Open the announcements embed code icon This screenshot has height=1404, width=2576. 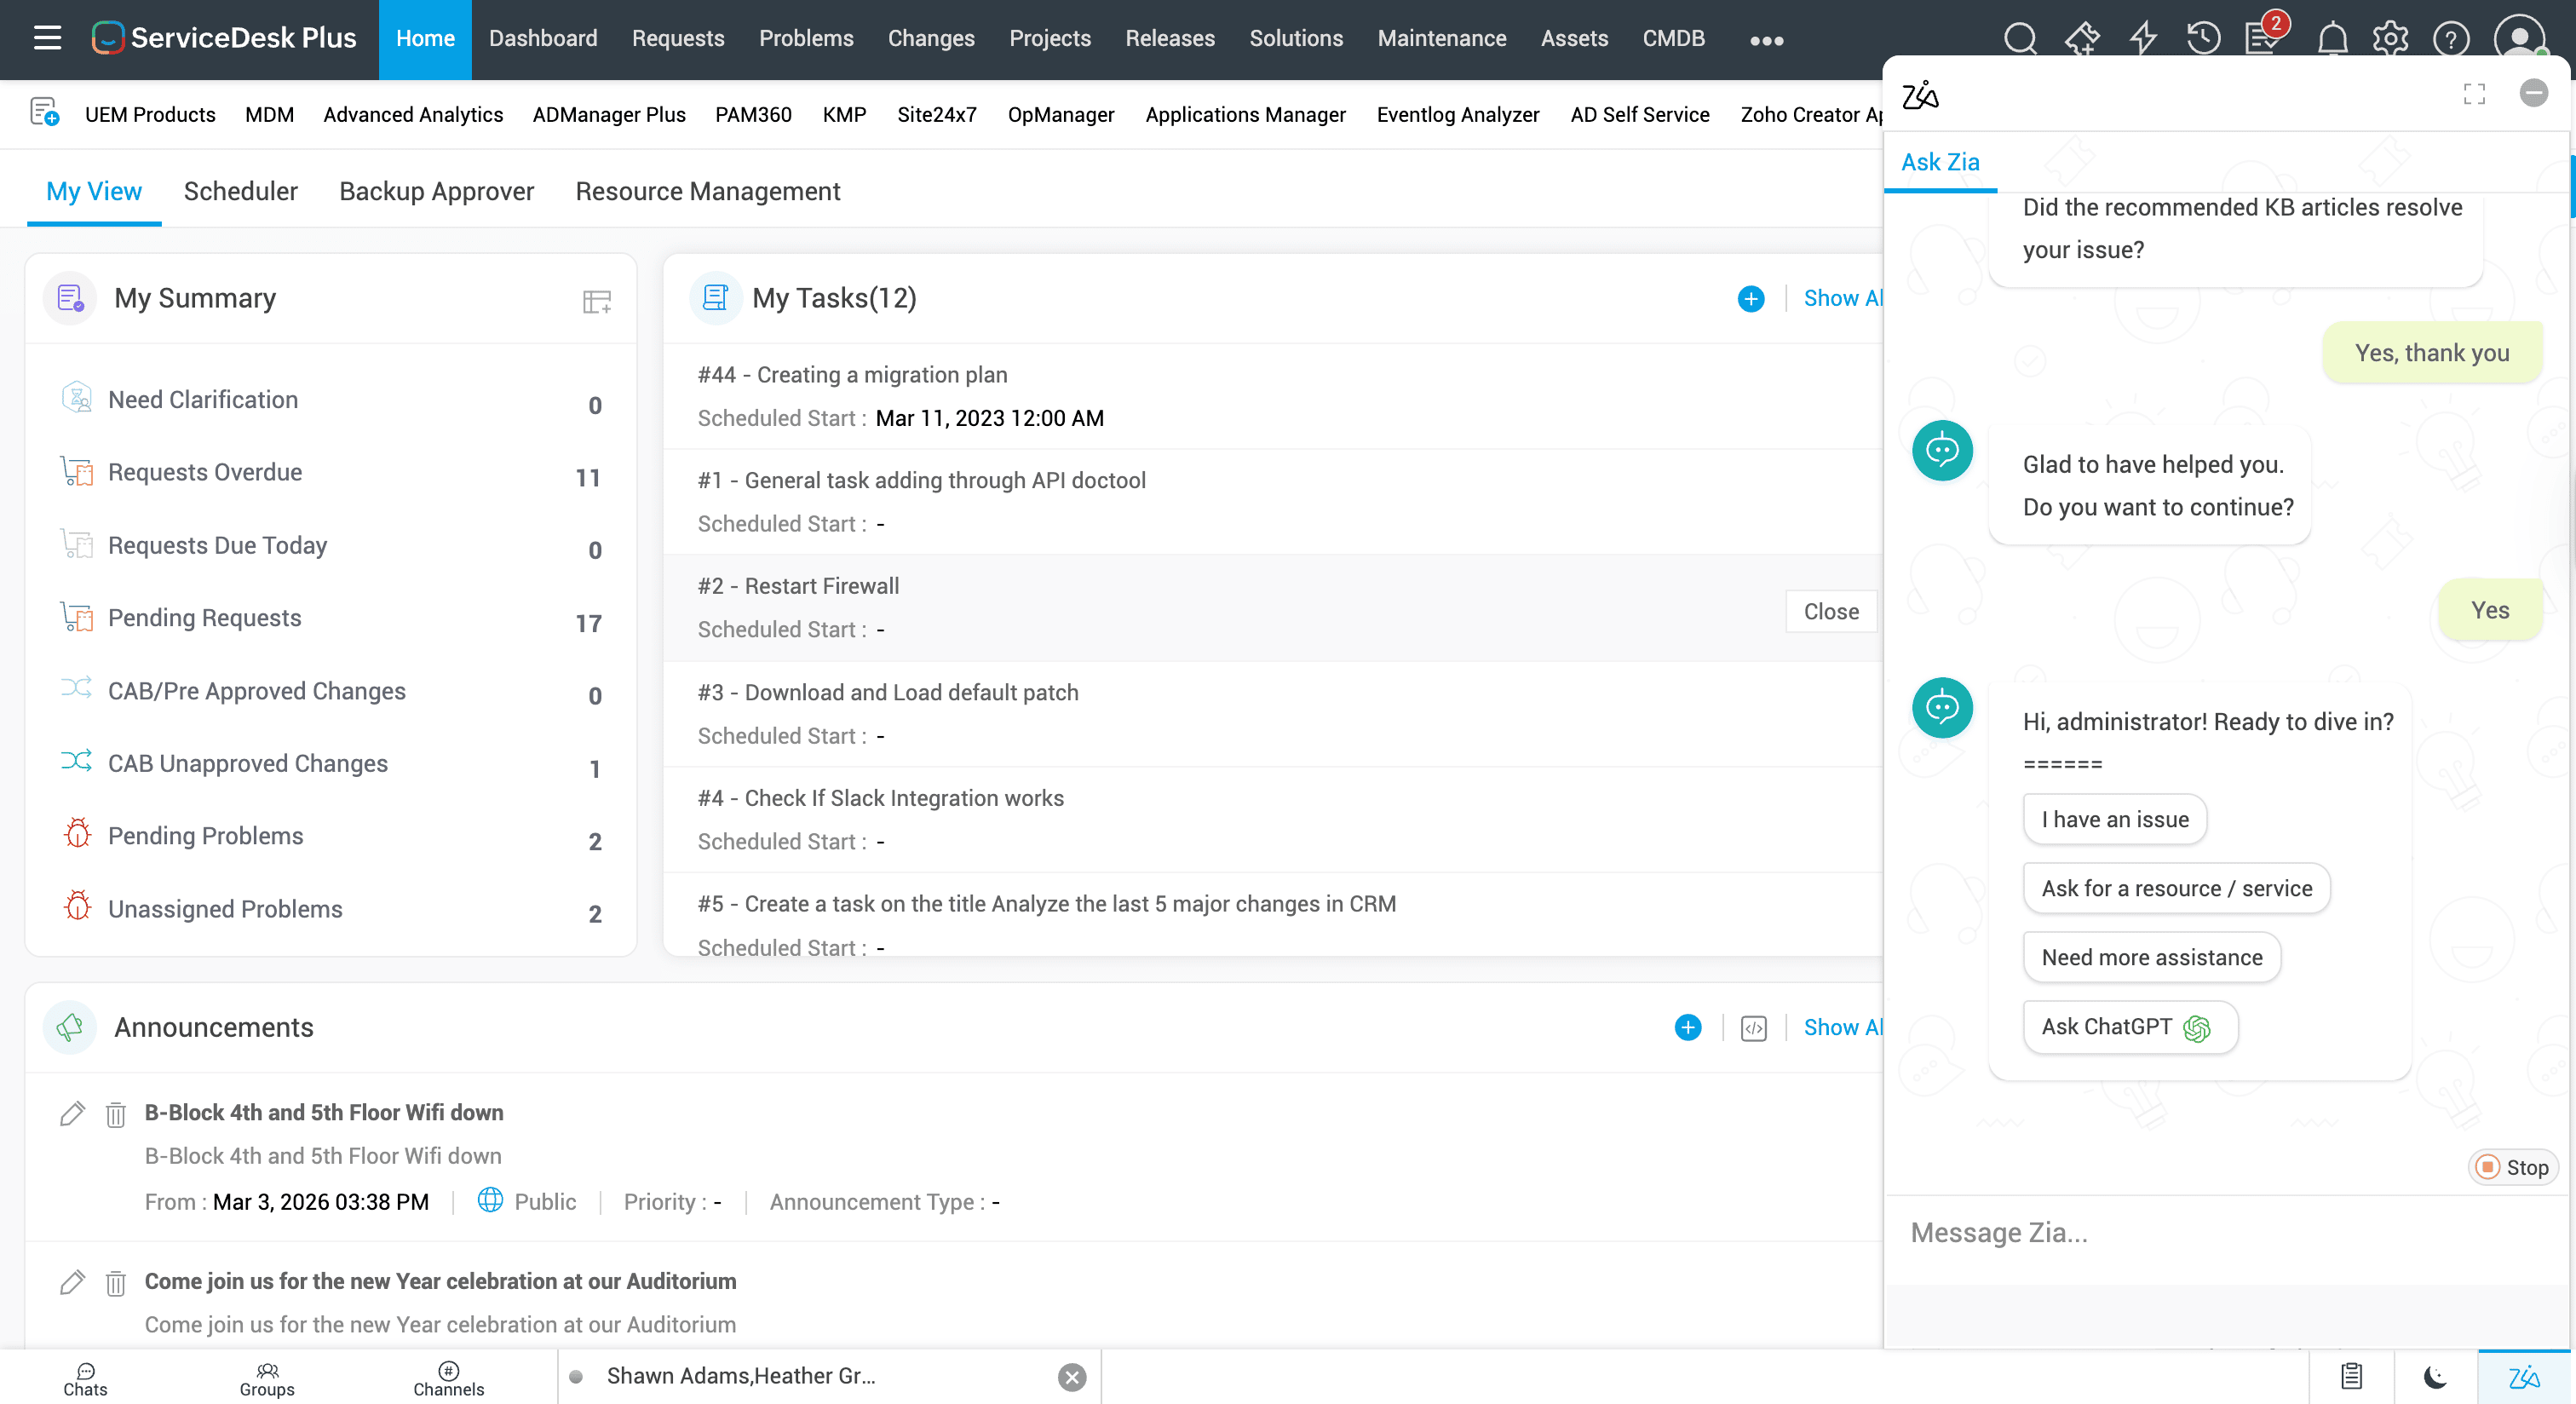click(x=1753, y=1028)
